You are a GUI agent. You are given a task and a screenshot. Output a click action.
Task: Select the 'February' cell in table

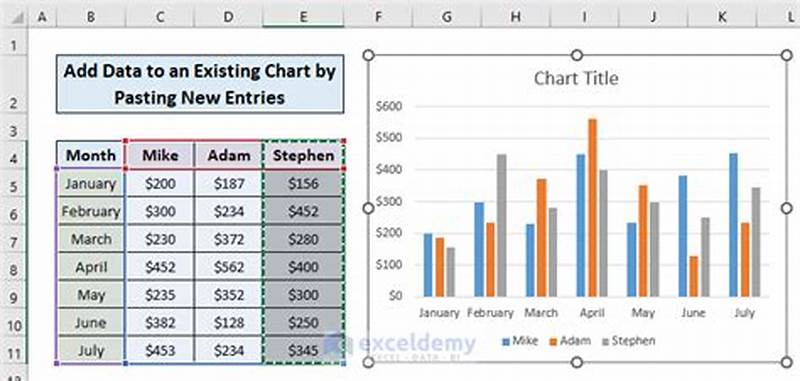point(91,211)
